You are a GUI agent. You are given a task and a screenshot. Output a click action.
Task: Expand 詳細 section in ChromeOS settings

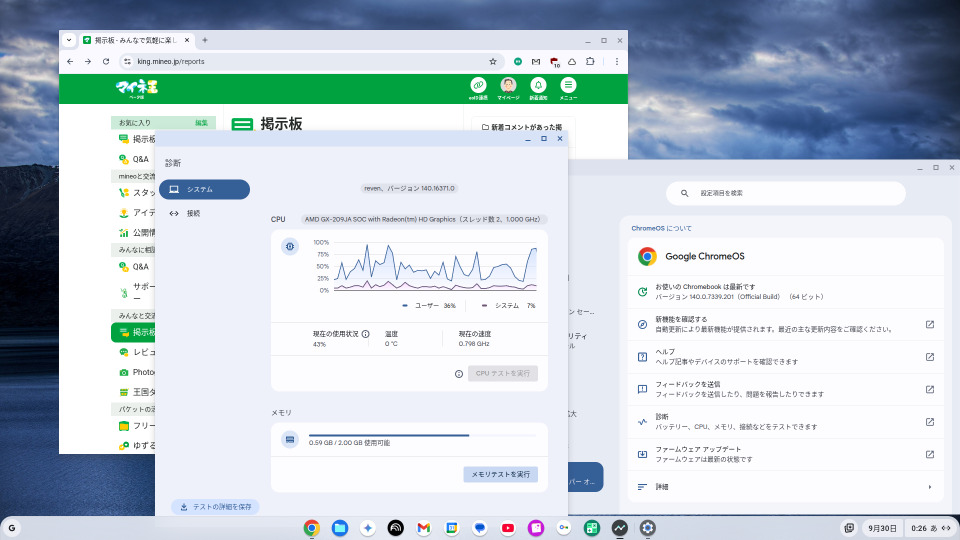(x=784, y=487)
